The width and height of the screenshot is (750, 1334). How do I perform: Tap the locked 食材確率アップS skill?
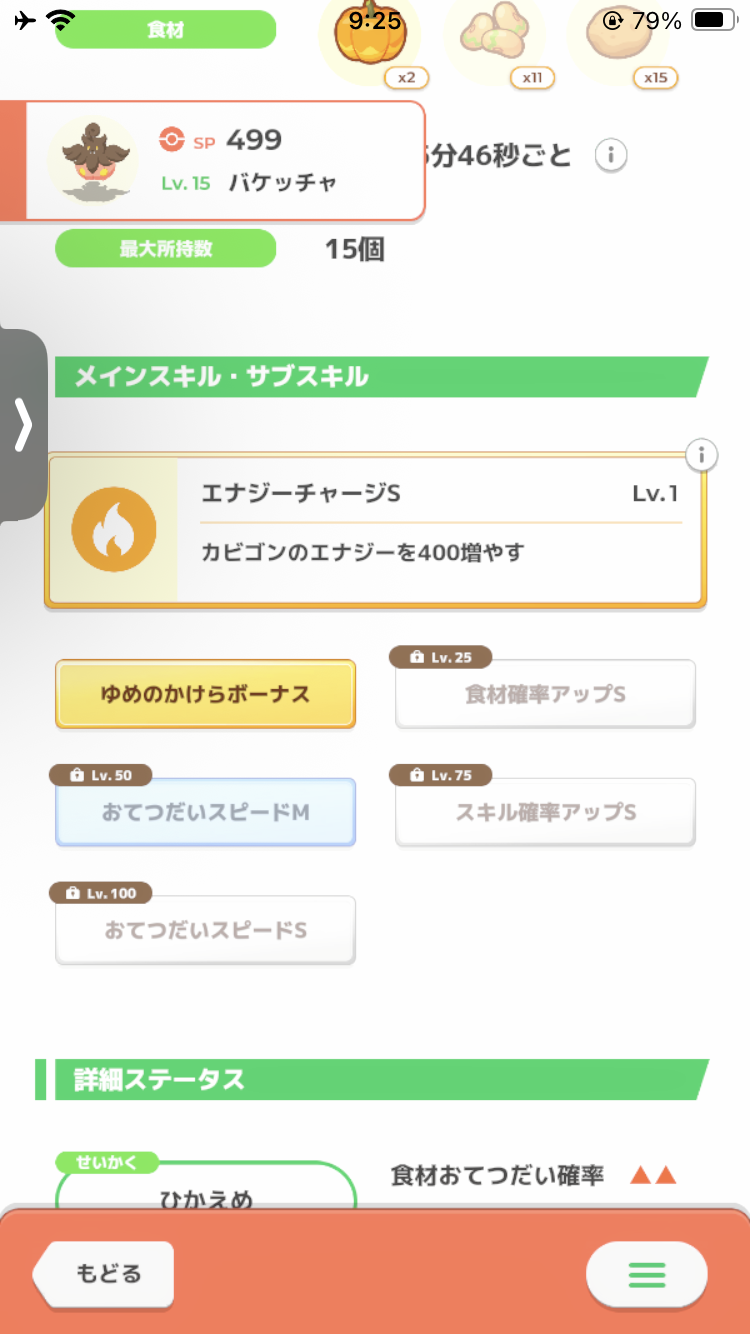click(x=545, y=694)
